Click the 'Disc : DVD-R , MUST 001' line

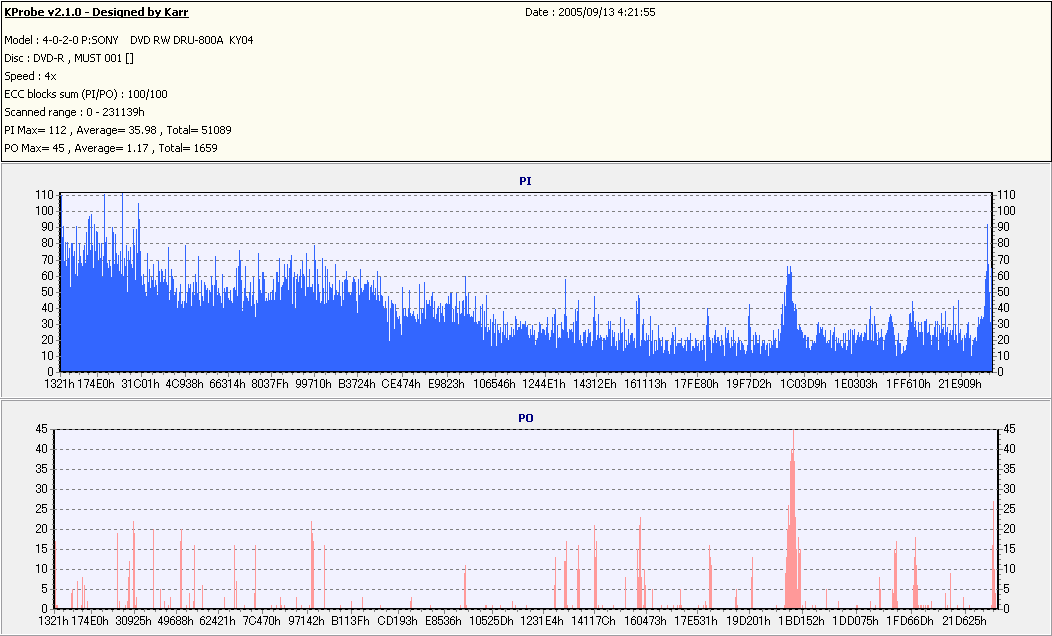(69, 58)
